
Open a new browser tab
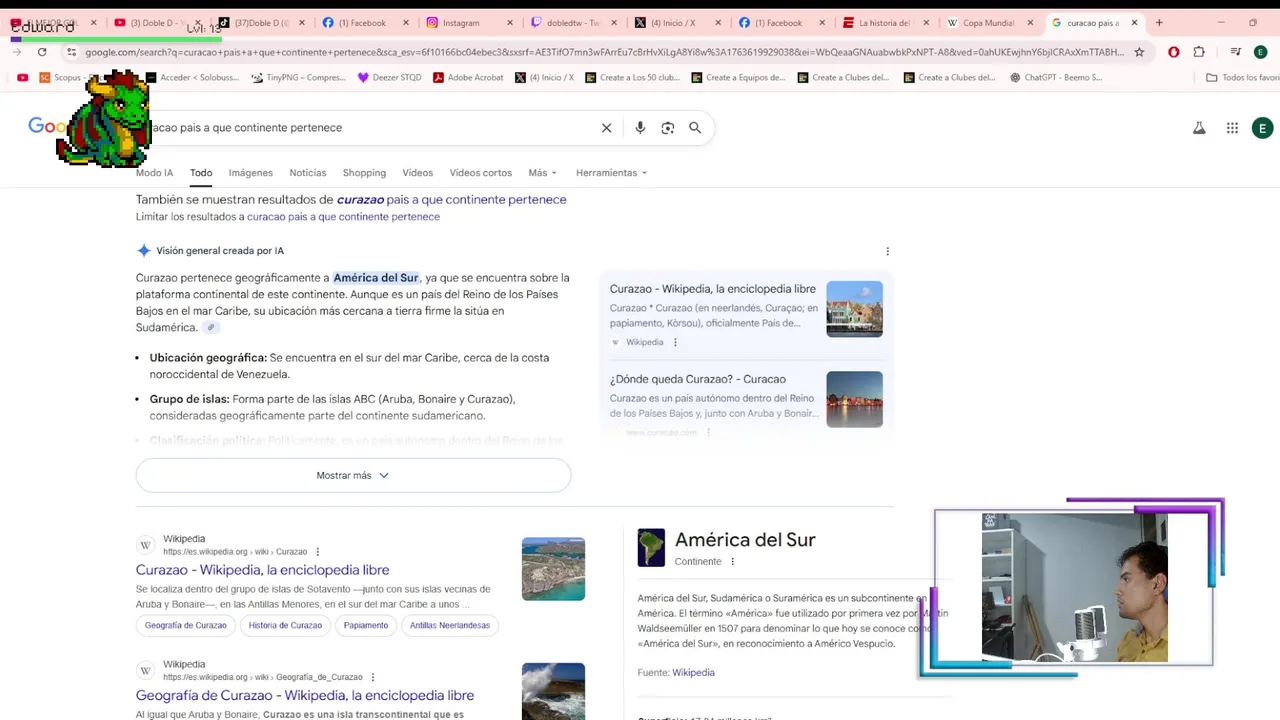point(1159,22)
